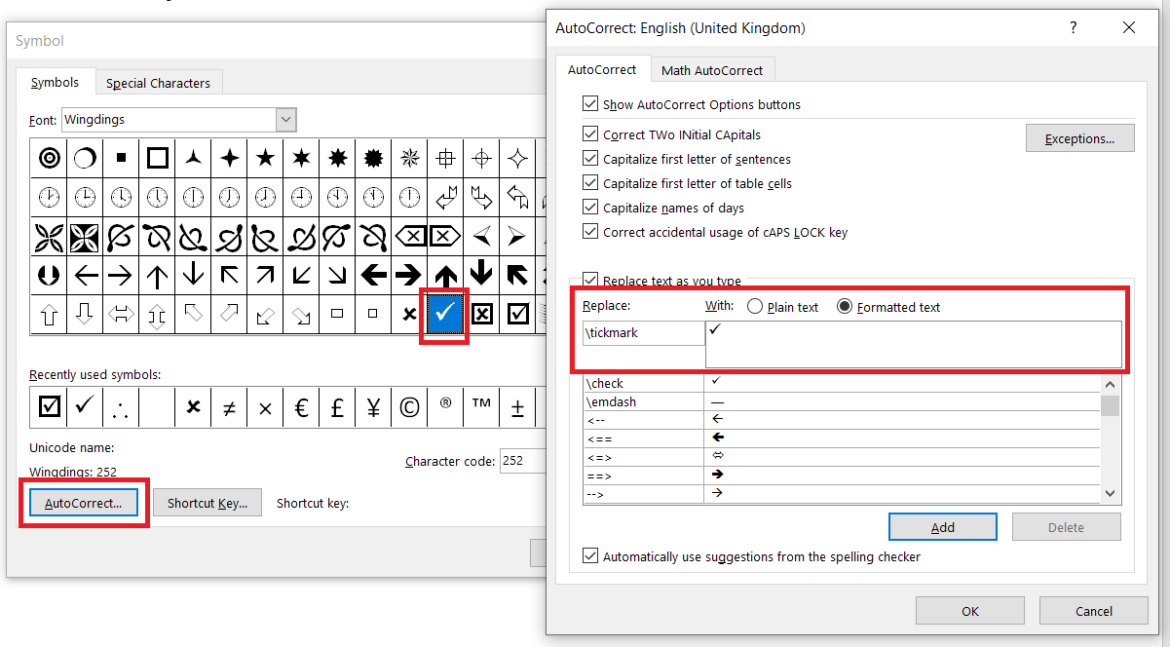1170x647 pixels.
Task: Select the solid five-pointed star symbol
Action: click(265, 158)
